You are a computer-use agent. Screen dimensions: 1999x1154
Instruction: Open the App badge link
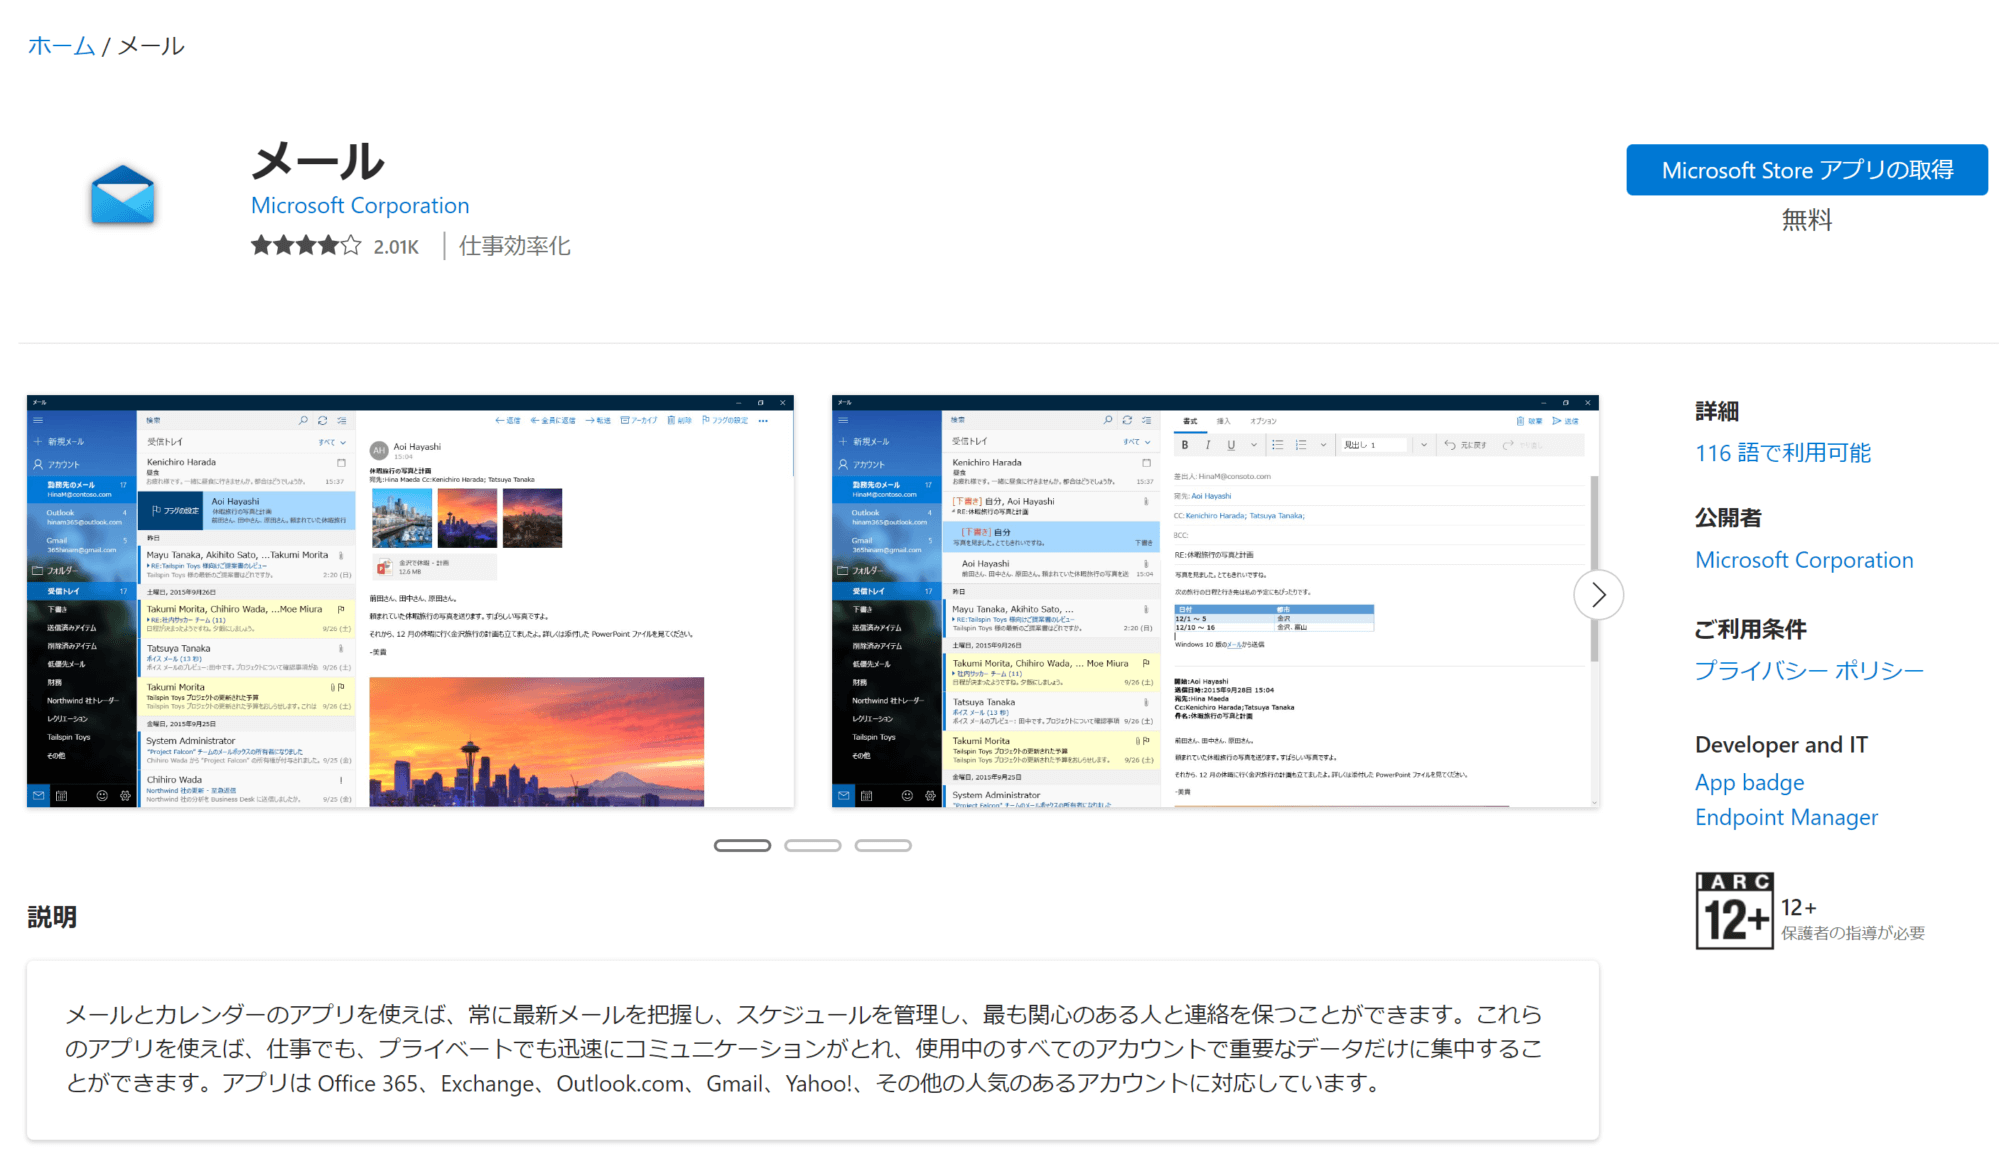(x=1749, y=783)
